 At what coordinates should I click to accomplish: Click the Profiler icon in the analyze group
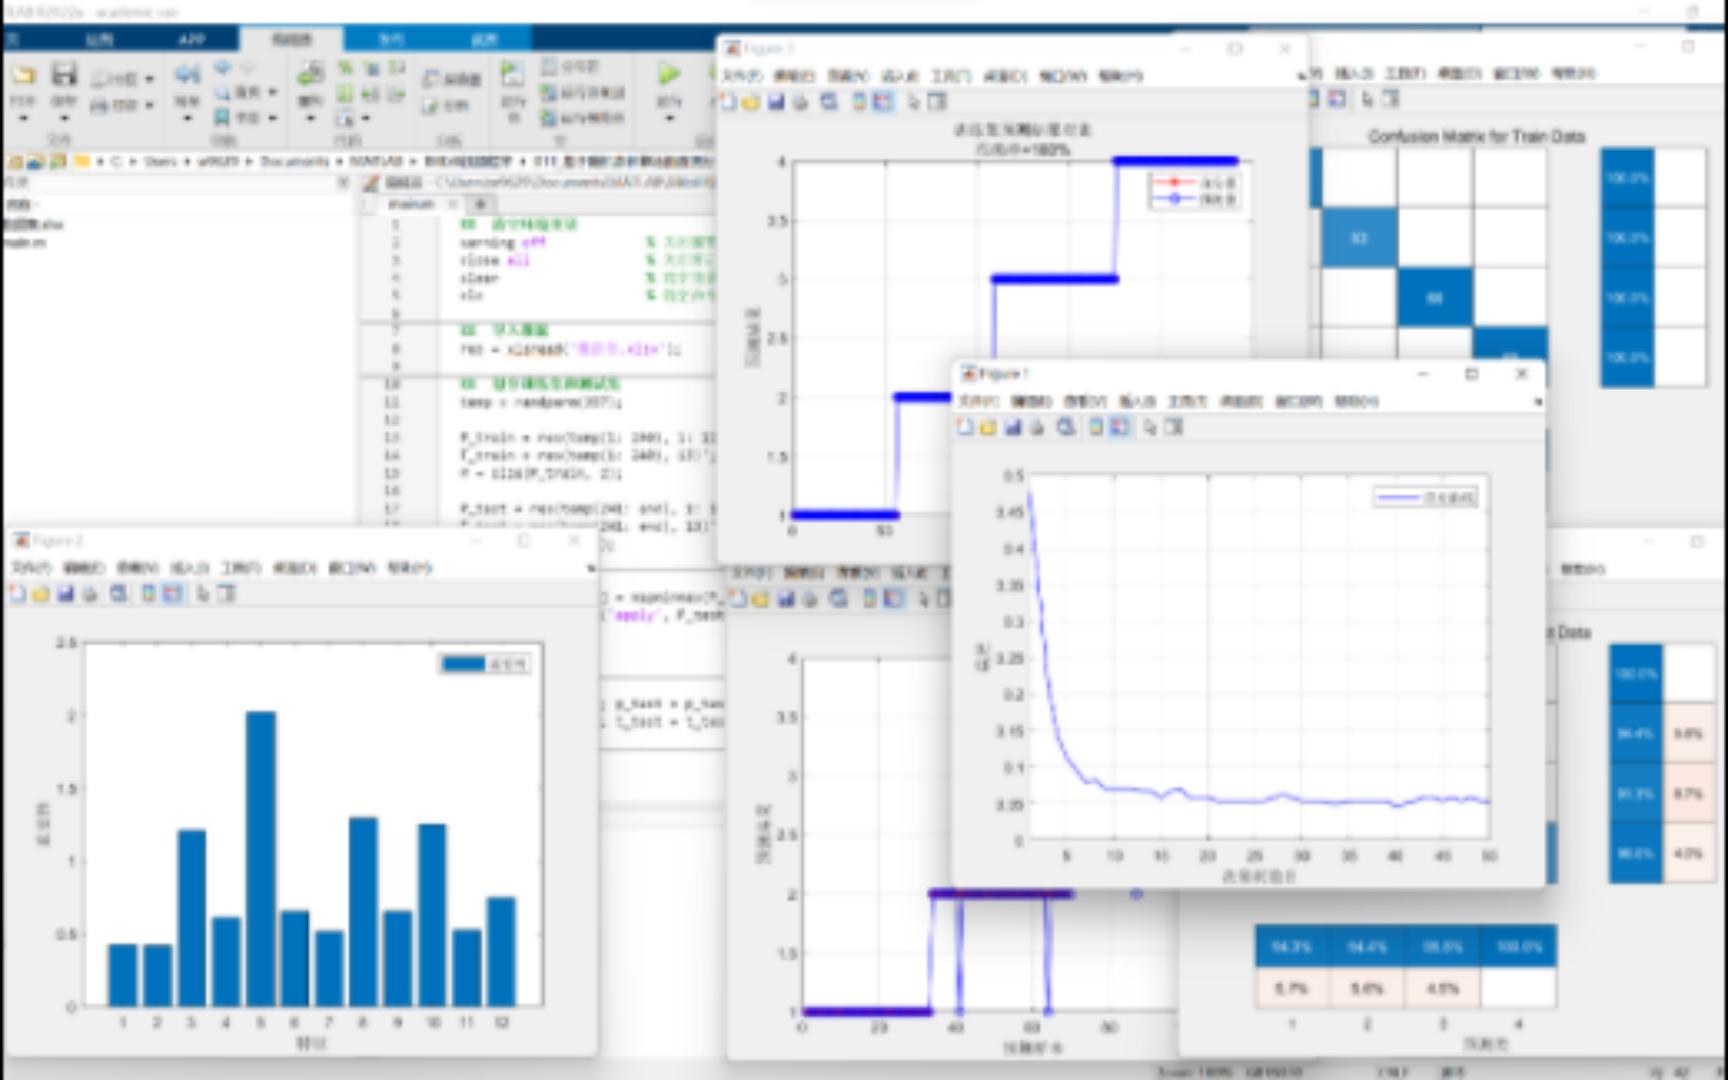point(431,79)
